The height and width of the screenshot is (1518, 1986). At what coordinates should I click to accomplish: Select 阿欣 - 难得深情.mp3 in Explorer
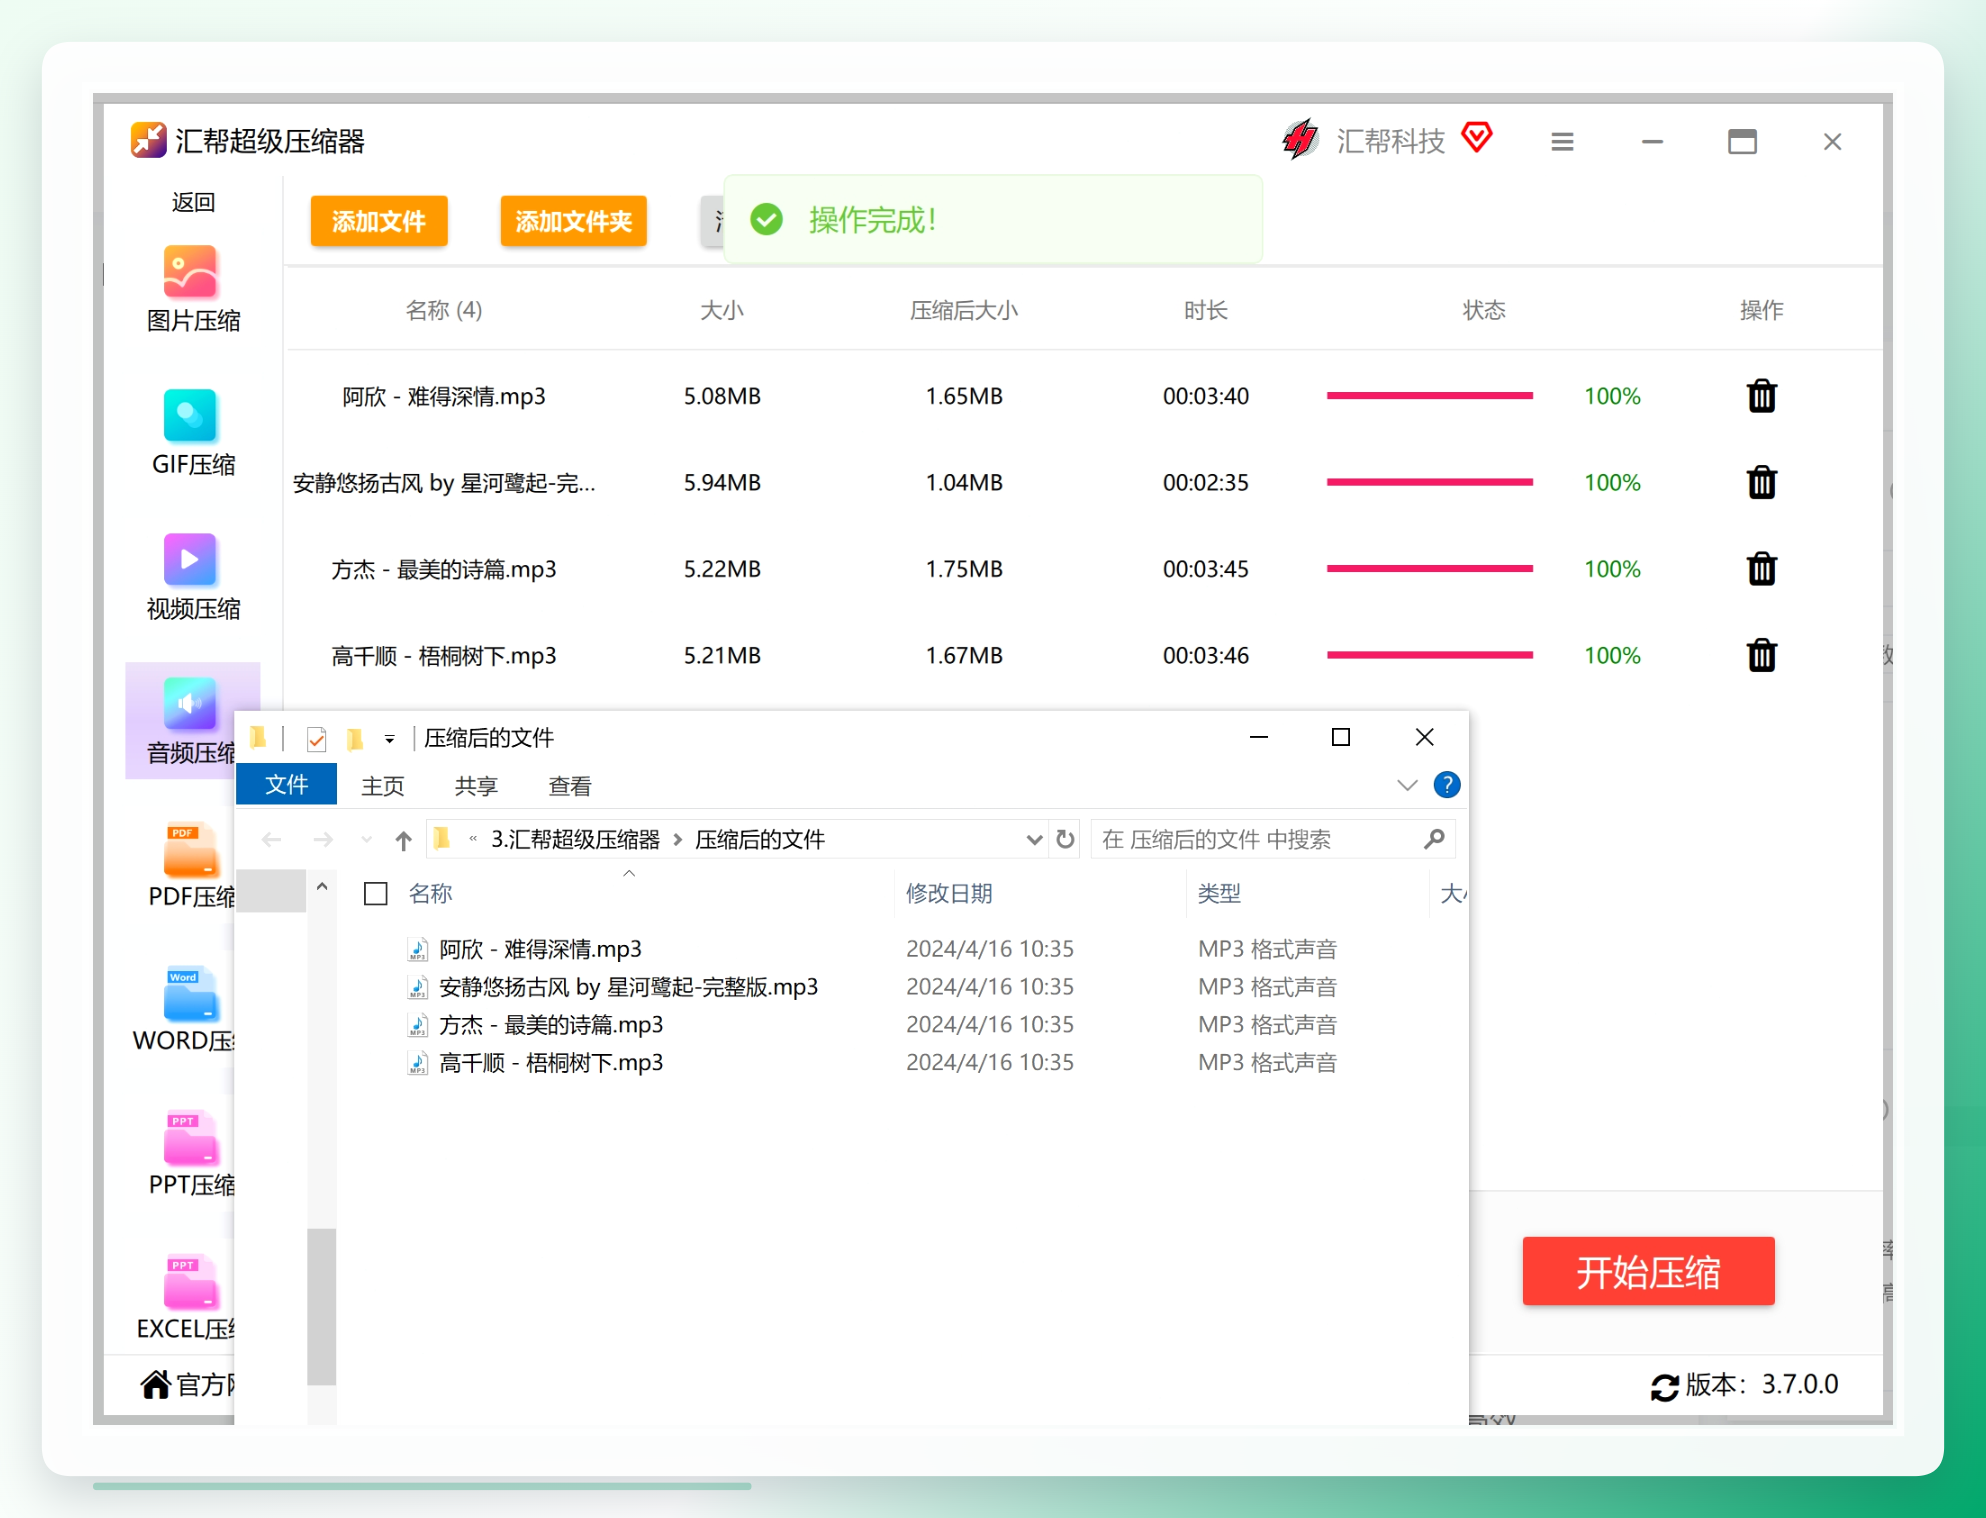(x=540, y=949)
